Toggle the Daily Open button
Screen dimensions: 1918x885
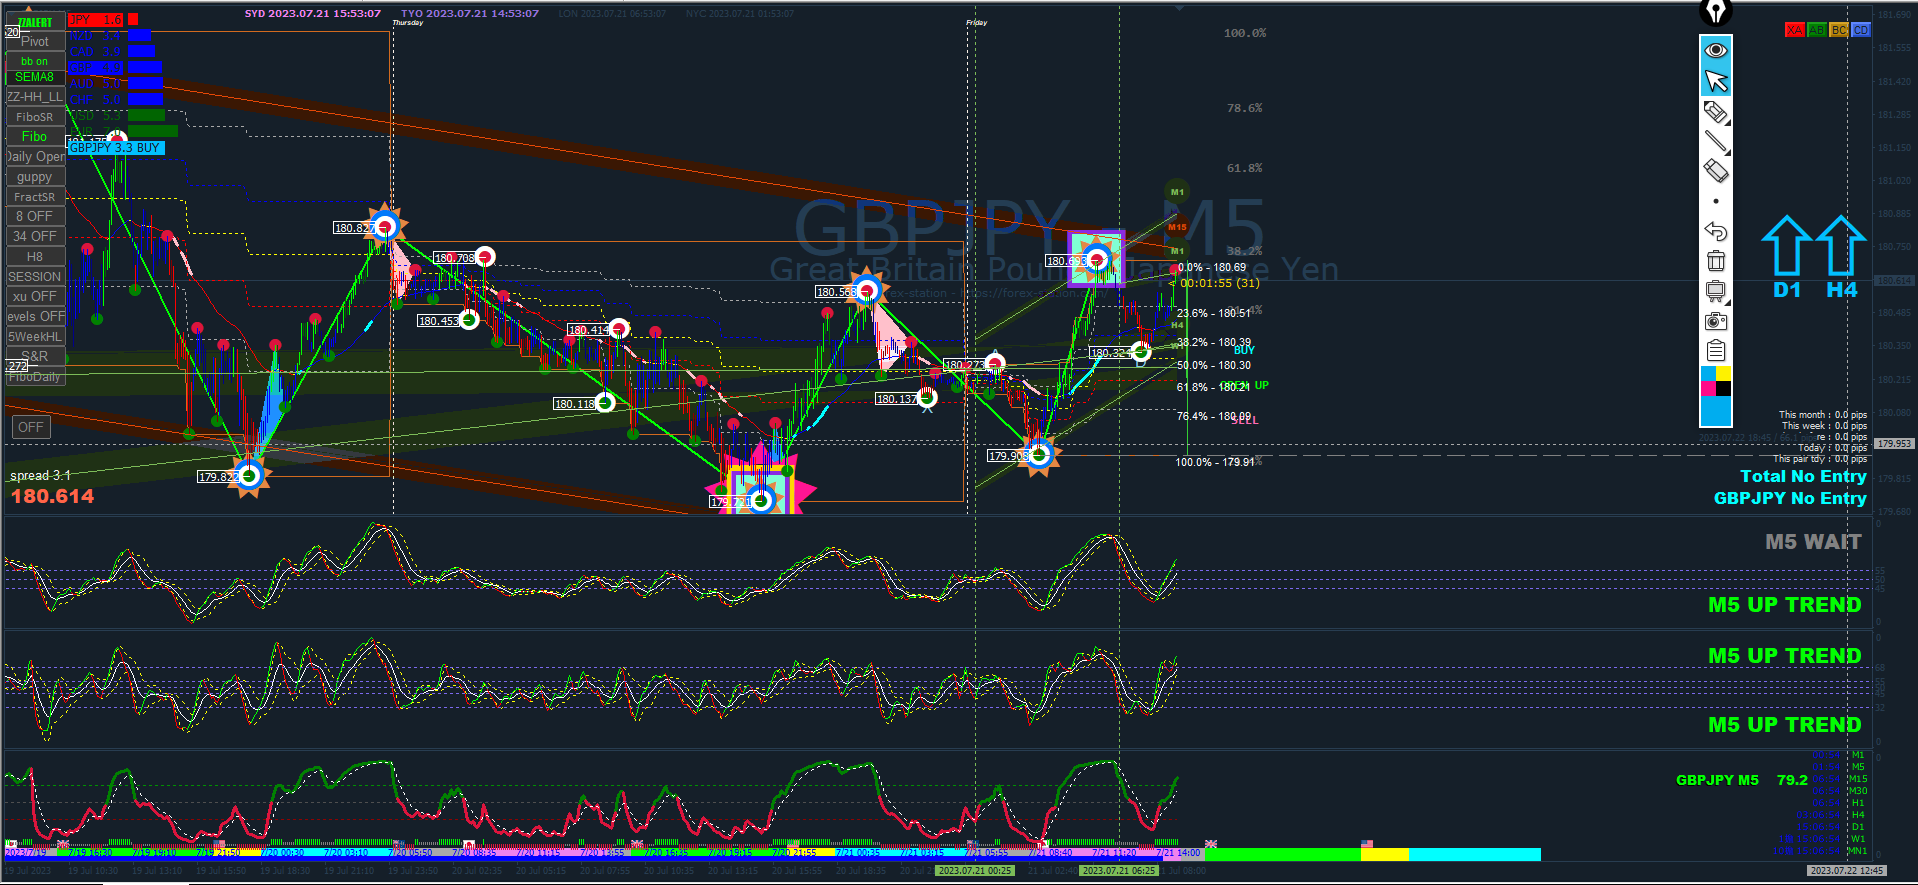click(x=35, y=157)
